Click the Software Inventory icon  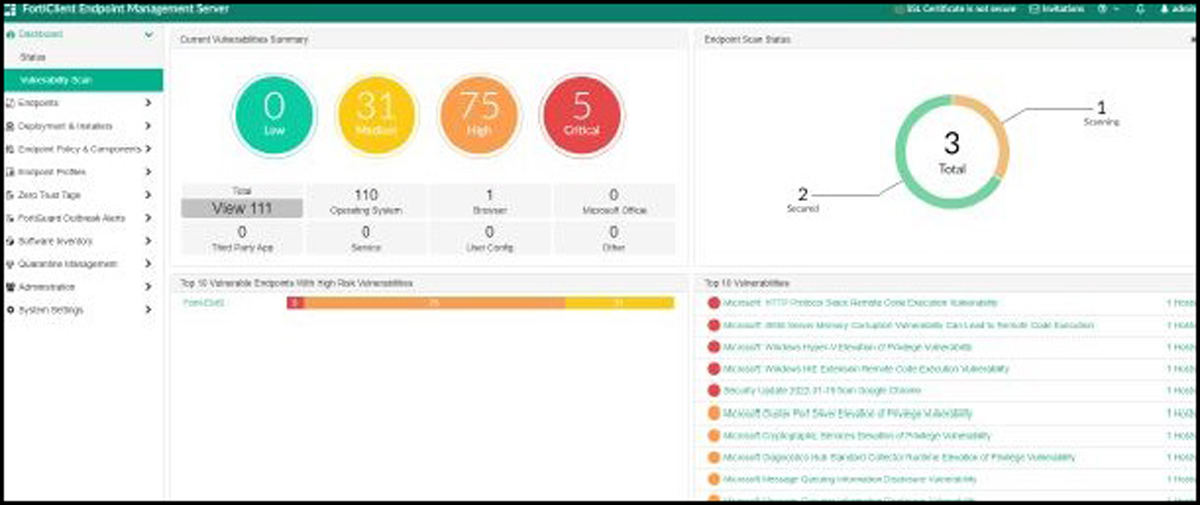10,241
